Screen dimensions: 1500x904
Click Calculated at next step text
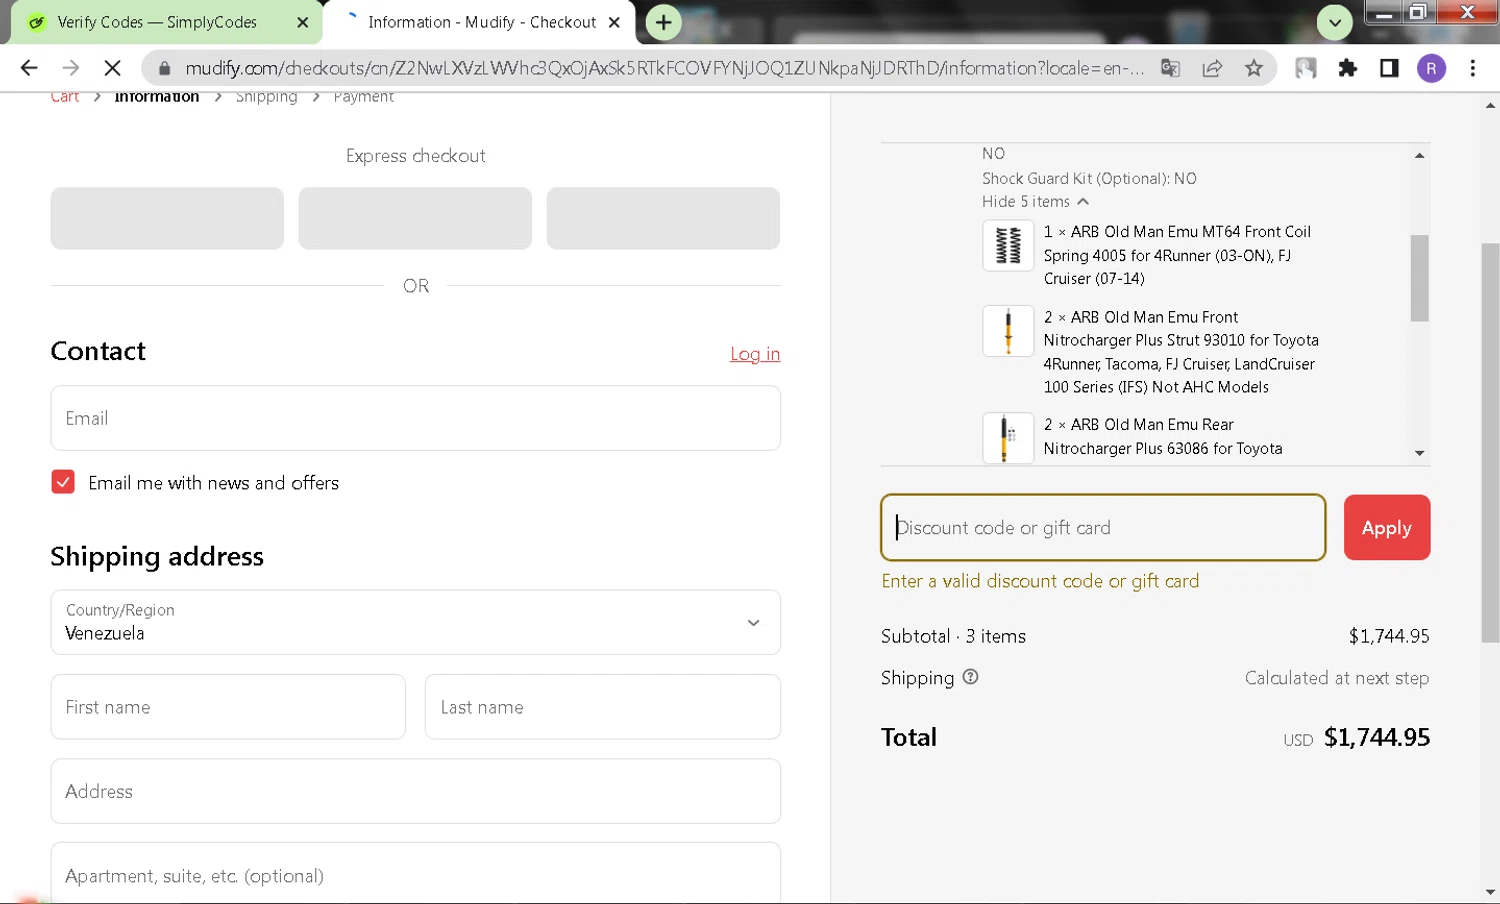tap(1336, 678)
